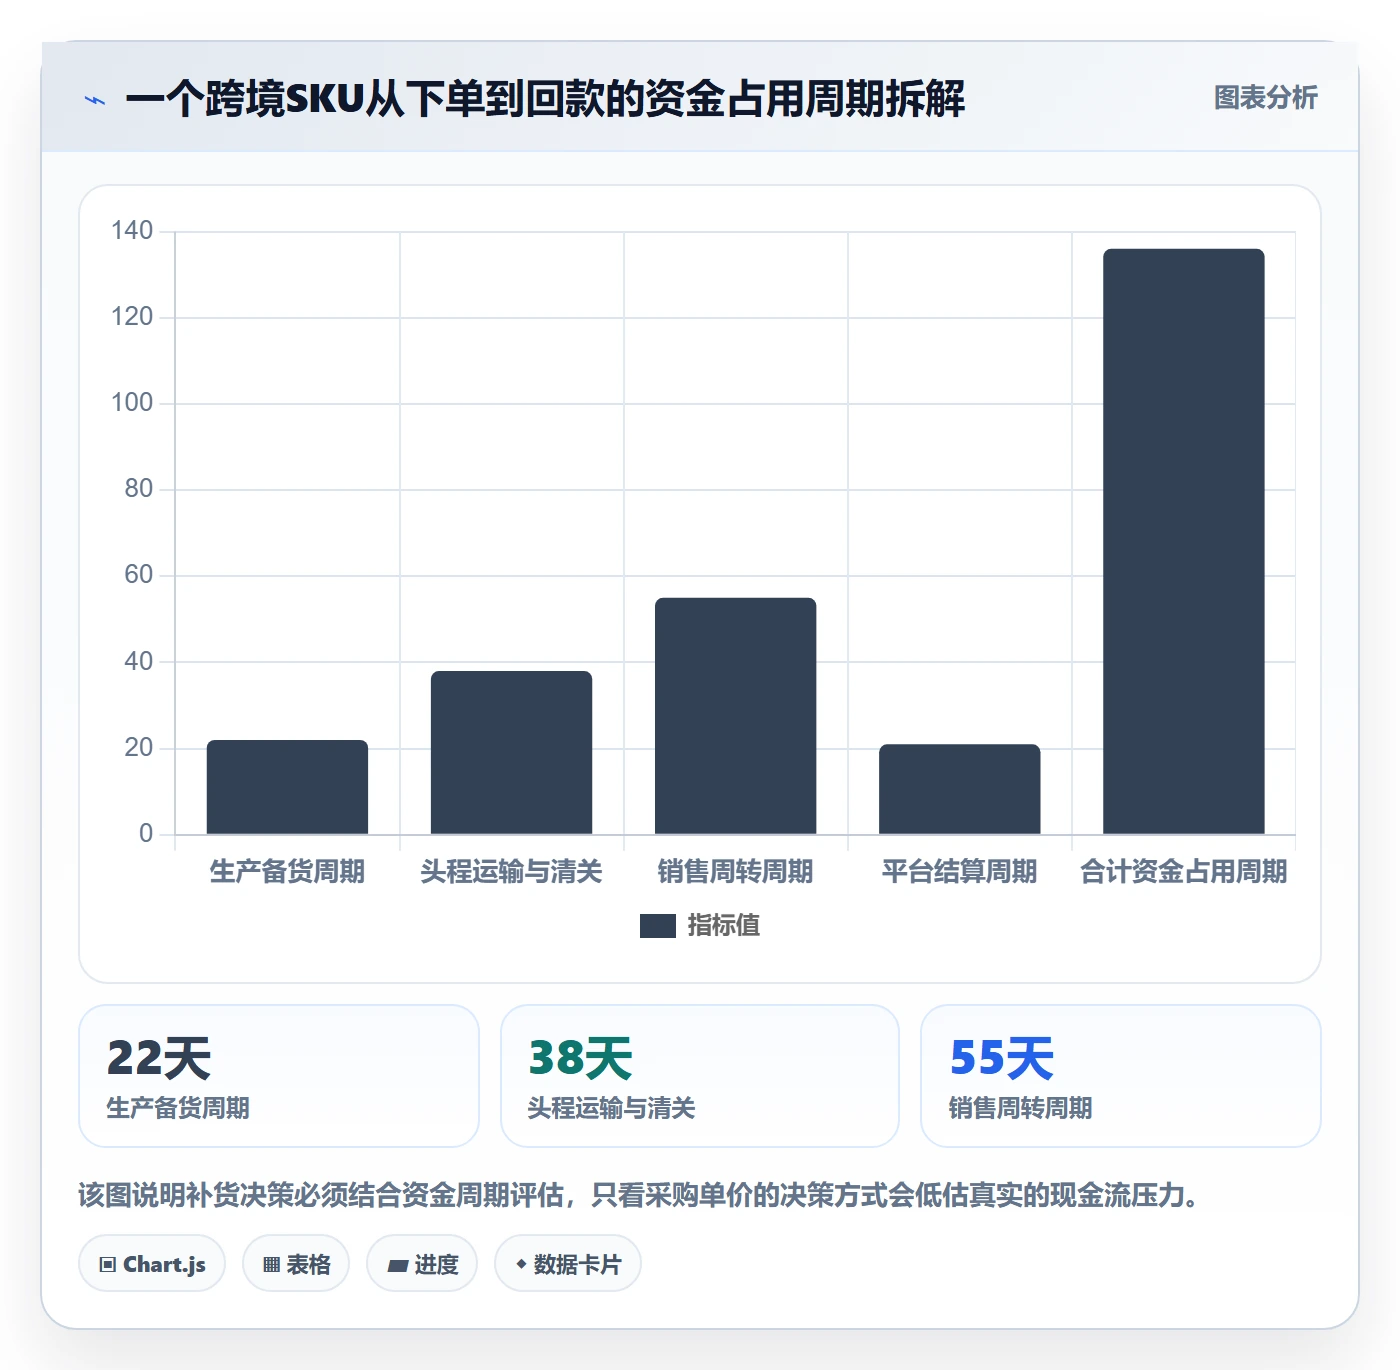Image resolution: width=1400 pixels, height=1370 pixels.
Task: Click the diamond icon in the 数据卡片 tag
Action: (x=521, y=1264)
